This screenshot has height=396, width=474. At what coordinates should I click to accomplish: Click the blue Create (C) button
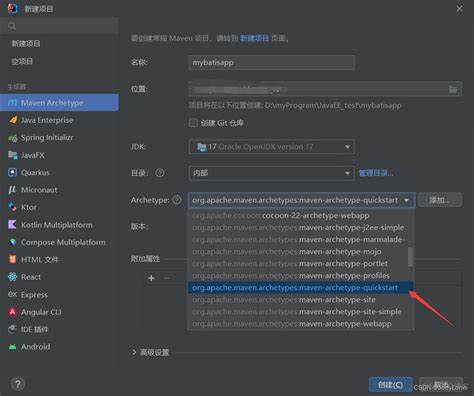[390, 385]
